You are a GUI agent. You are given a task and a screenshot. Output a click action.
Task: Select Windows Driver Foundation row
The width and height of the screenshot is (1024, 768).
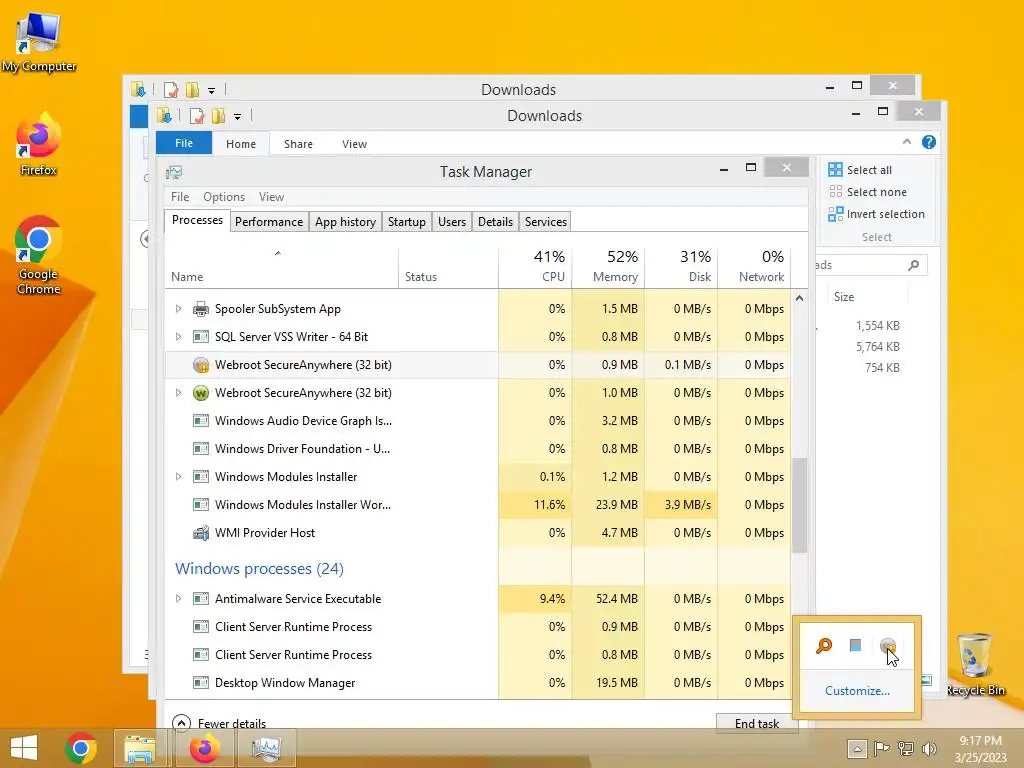(477, 449)
